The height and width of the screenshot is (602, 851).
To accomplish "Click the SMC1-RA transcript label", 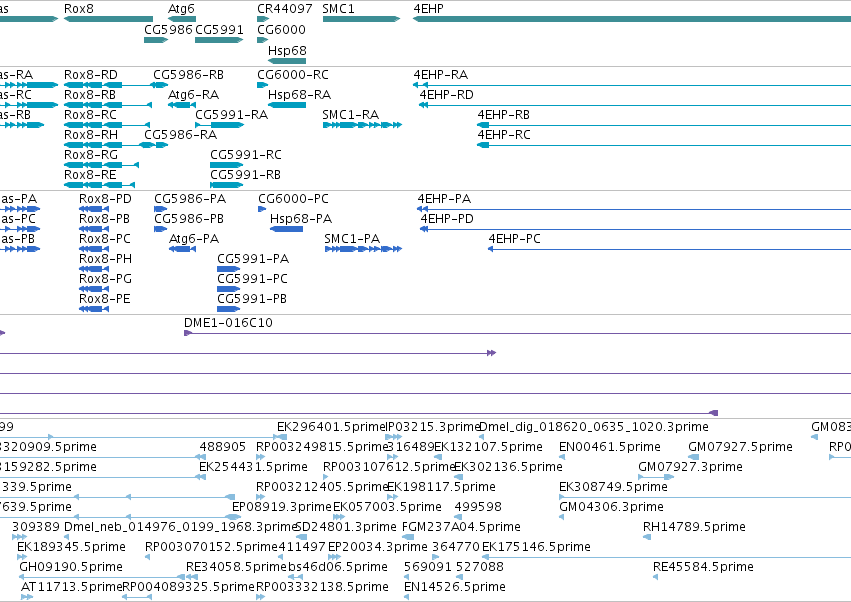I will click(351, 115).
